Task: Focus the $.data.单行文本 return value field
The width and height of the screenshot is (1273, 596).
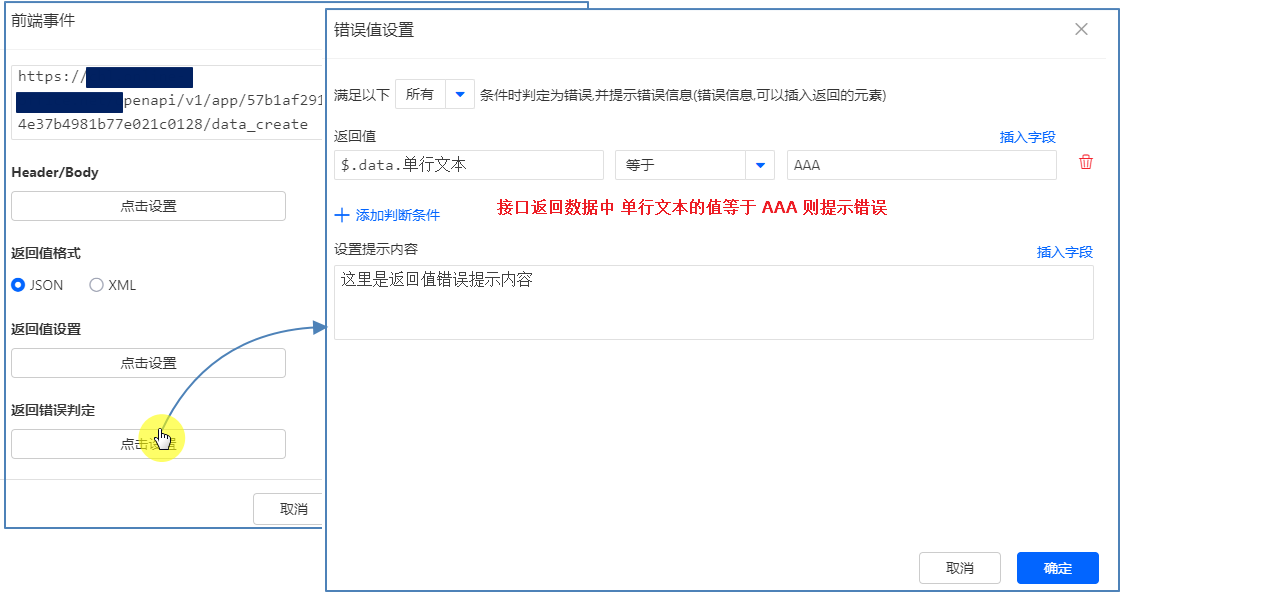Action: pyautogui.click(x=468, y=165)
